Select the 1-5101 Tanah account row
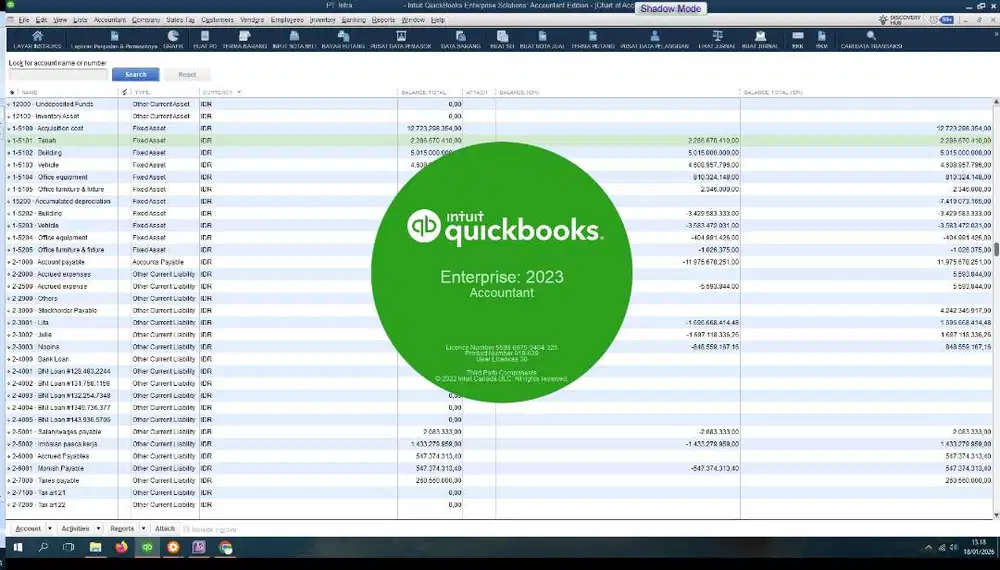1000x570 pixels. click(x=501, y=141)
